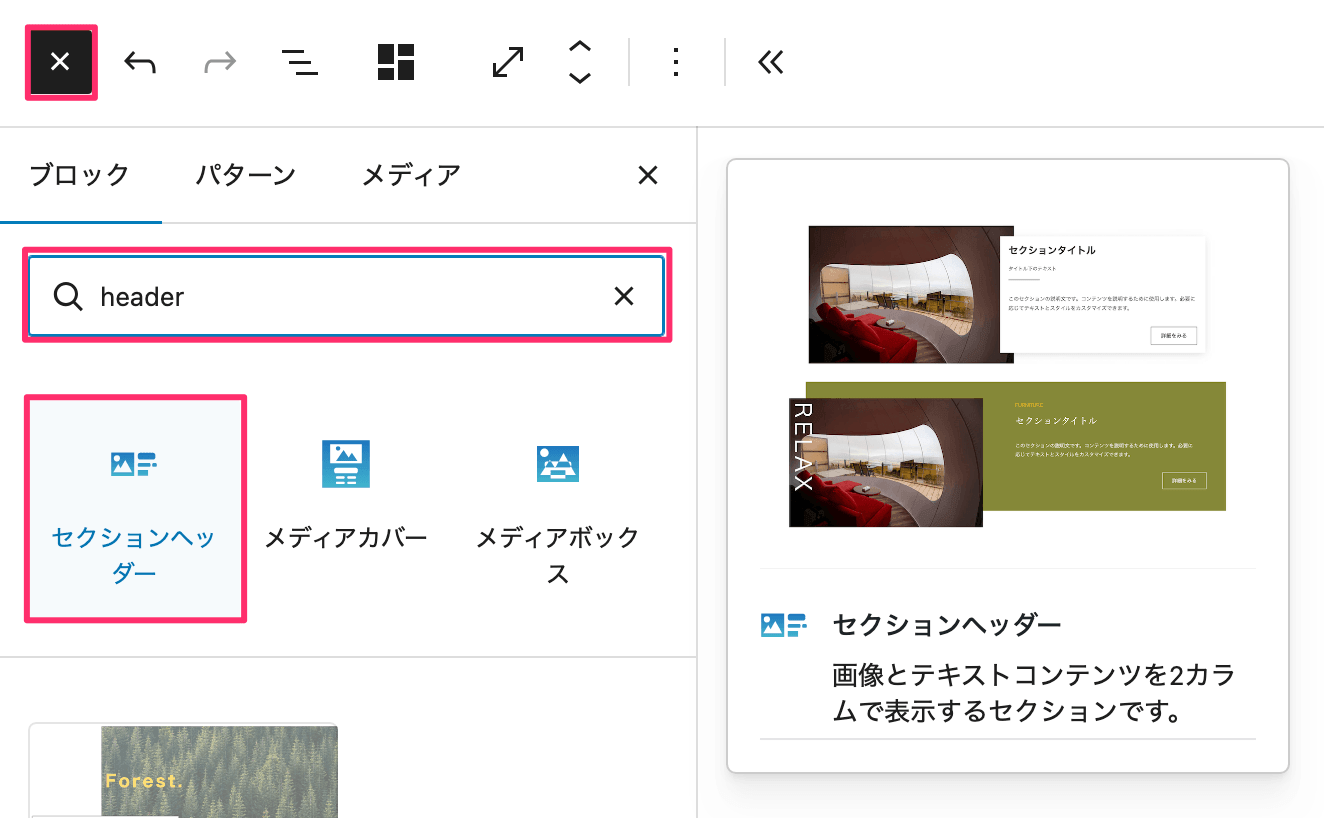Collapse the toolbar using the double left chevron
Image resolution: width=1324 pixels, height=818 pixels.
[770, 63]
